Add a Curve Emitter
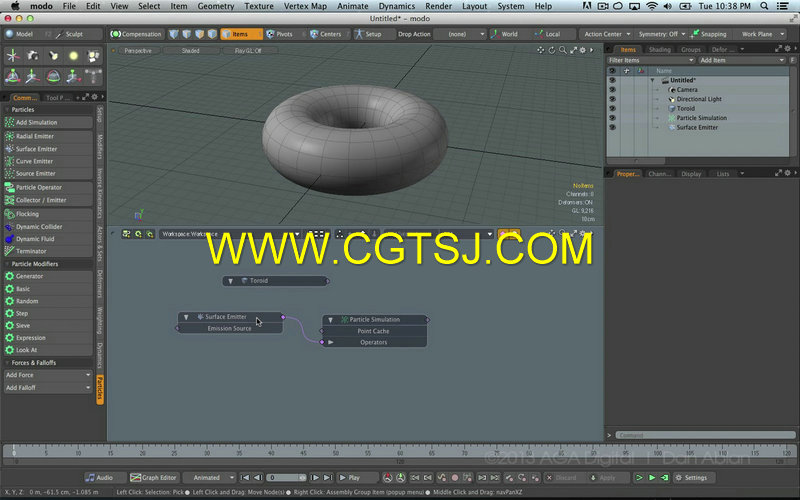 48,161
